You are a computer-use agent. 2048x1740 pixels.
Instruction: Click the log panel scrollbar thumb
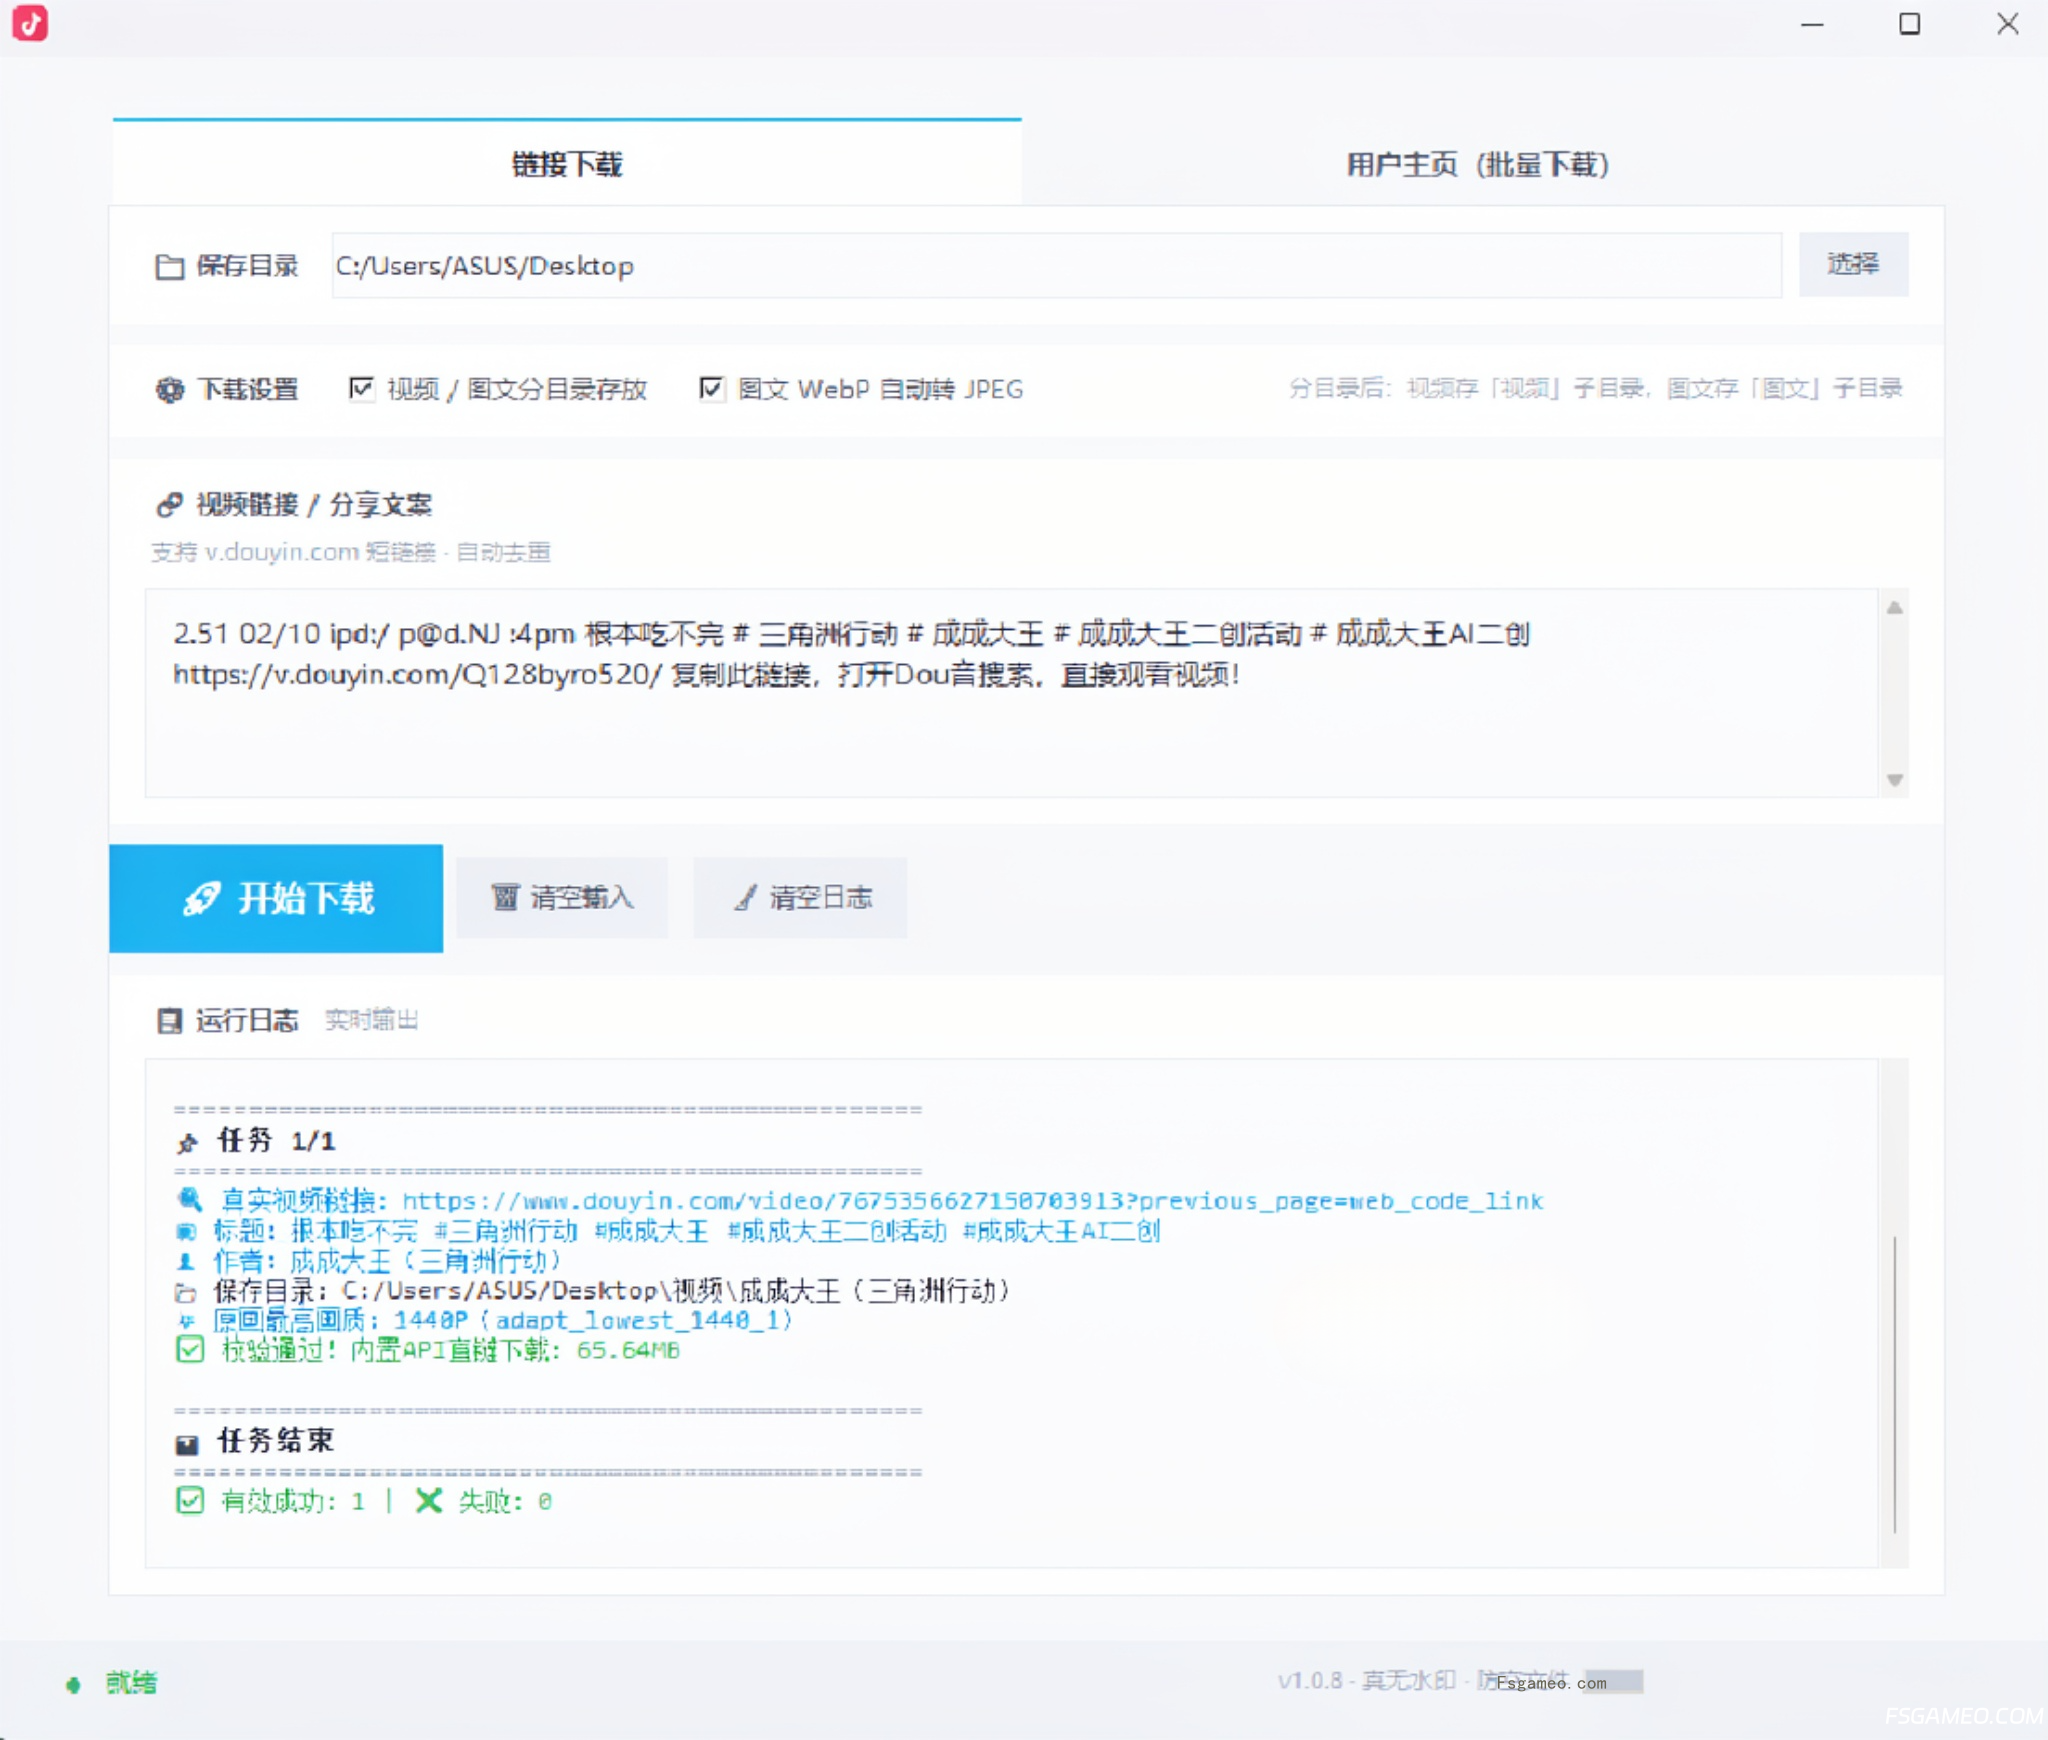pos(1894,1384)
